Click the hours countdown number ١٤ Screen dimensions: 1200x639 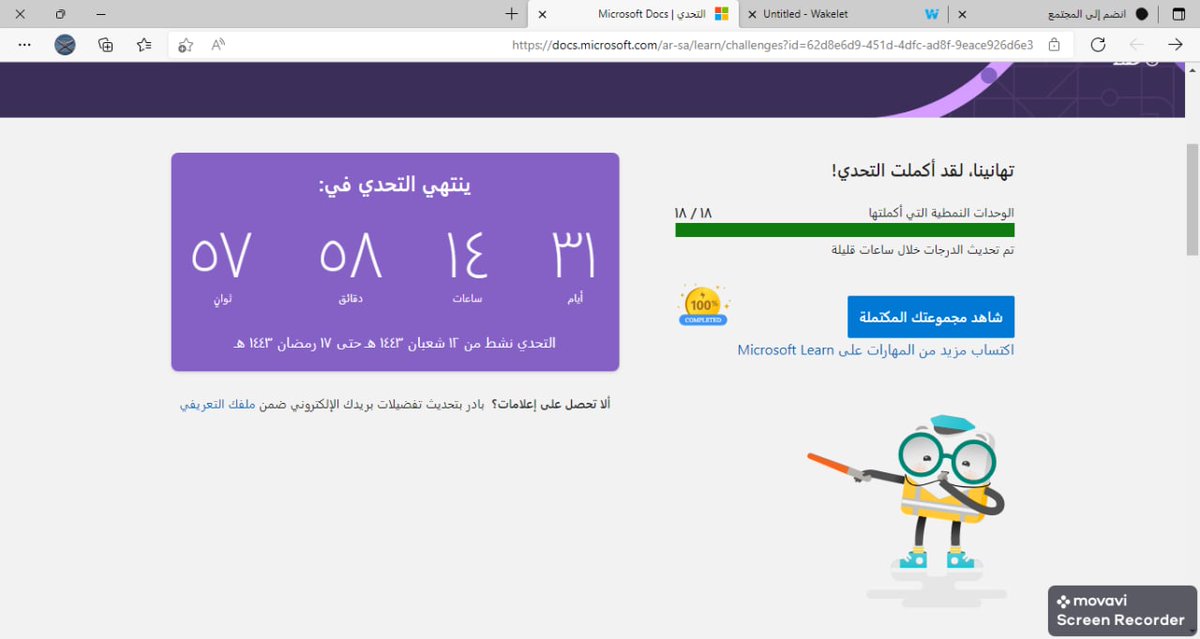(466, 256)
